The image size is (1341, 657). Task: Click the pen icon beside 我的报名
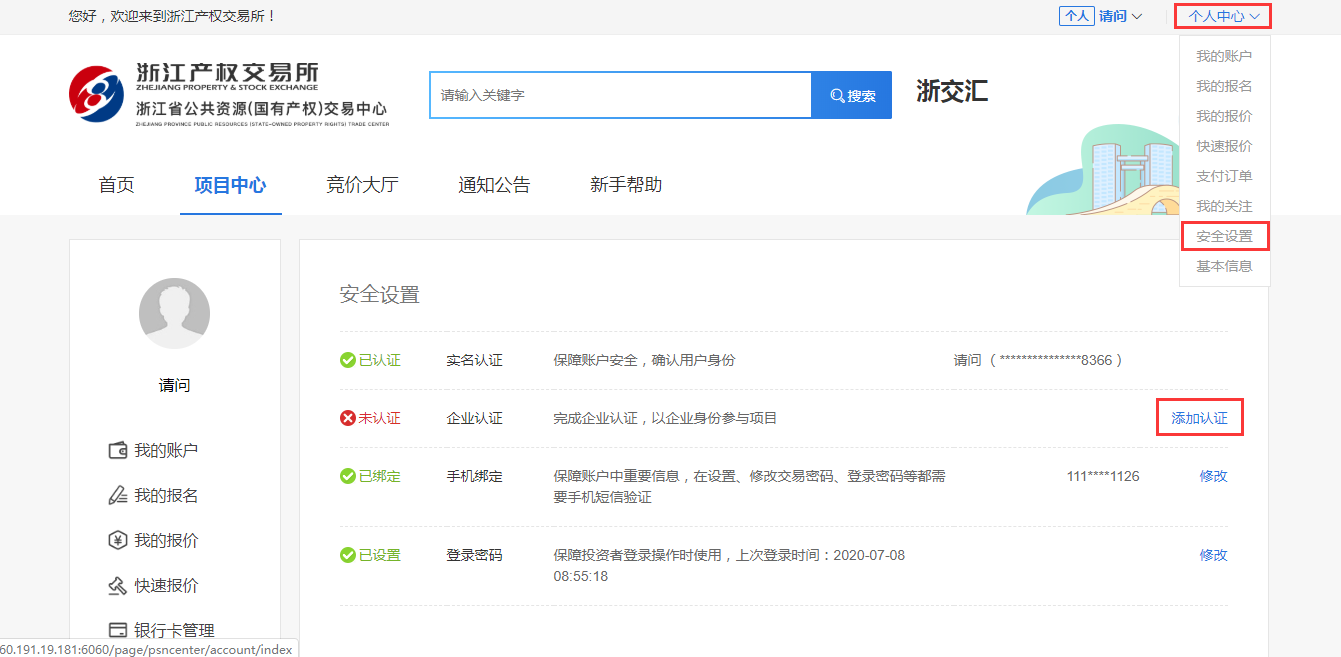[x=117, y=495]
